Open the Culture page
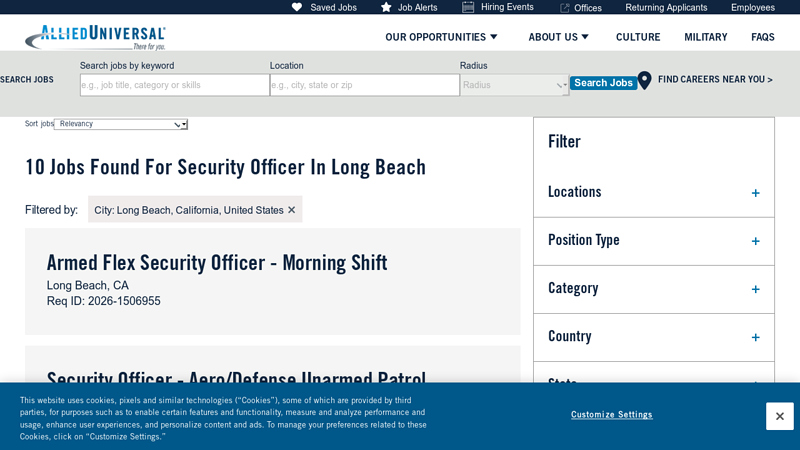This screenshot has width=800, height=450. 638,37
